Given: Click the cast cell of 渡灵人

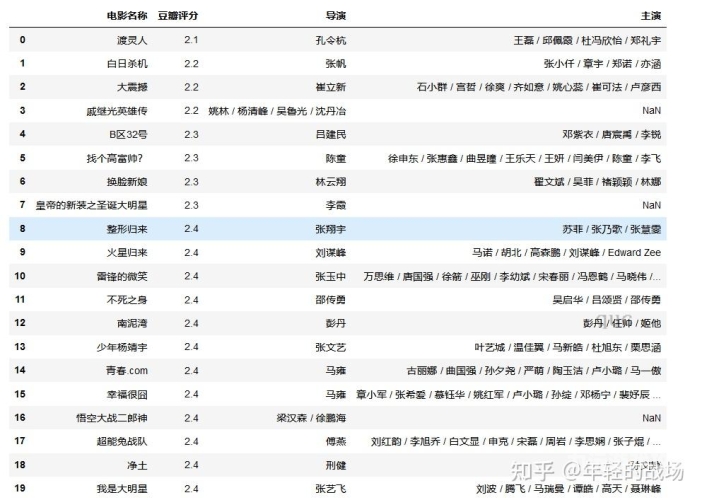Looking at the screenshot, I should [x=587, y=40].
